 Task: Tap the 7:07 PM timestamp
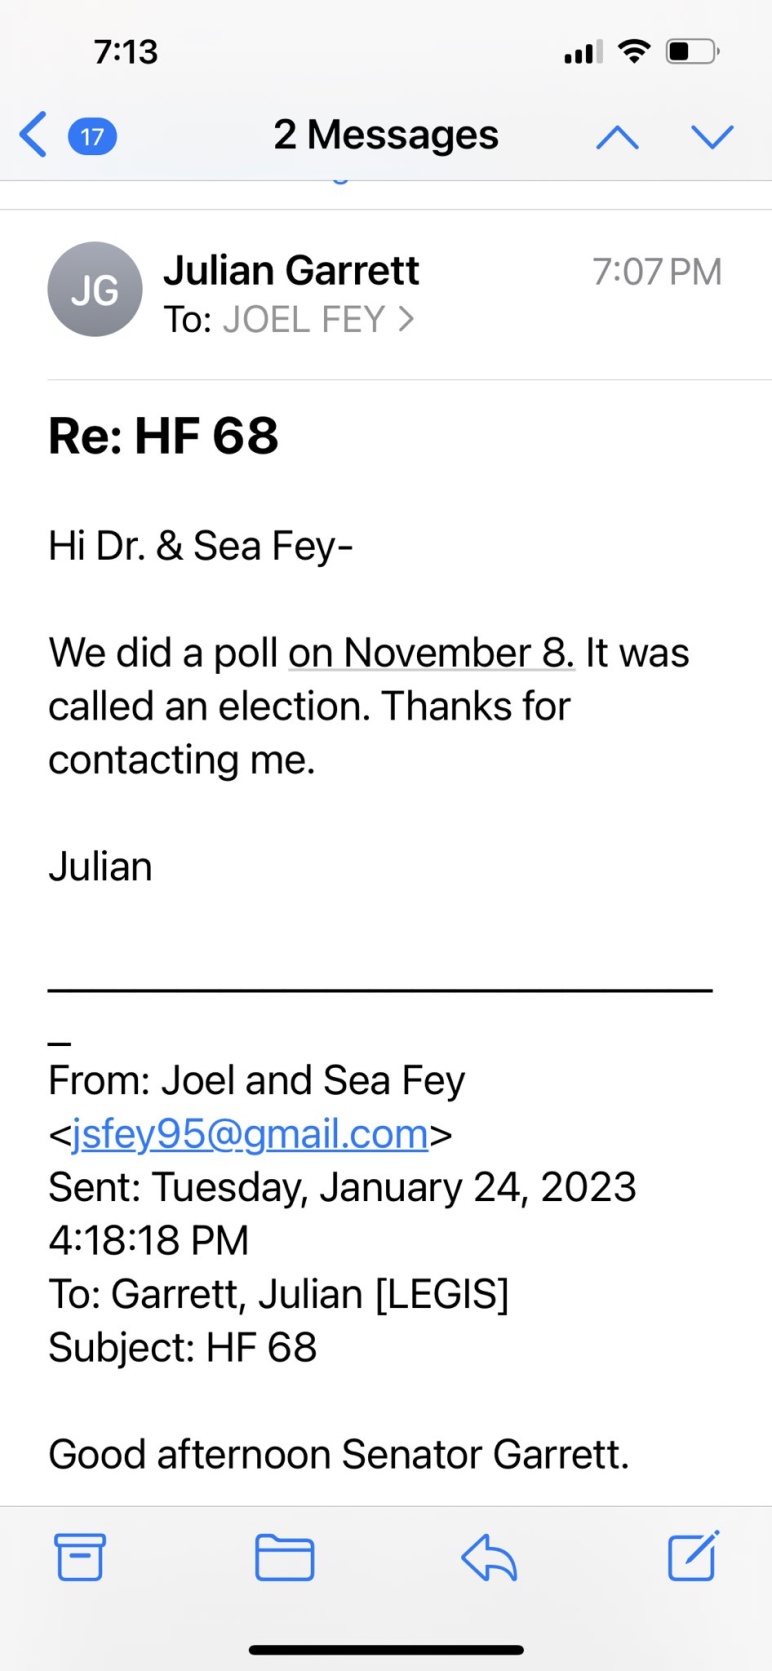pyautogui.click(x=657, y=272)
